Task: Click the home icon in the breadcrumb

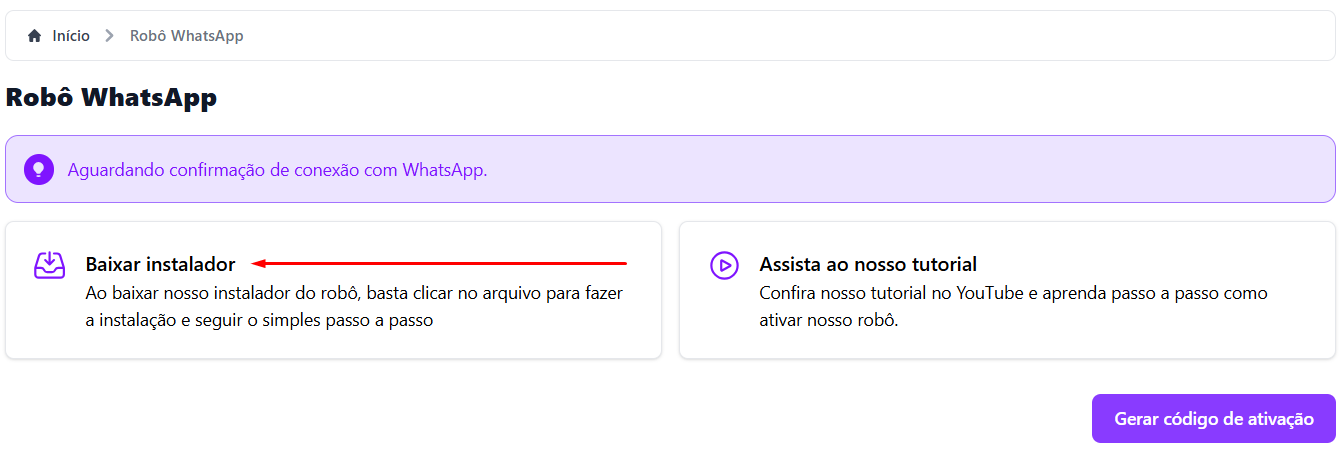Action: pyautogui.click(x=35, y=36)
